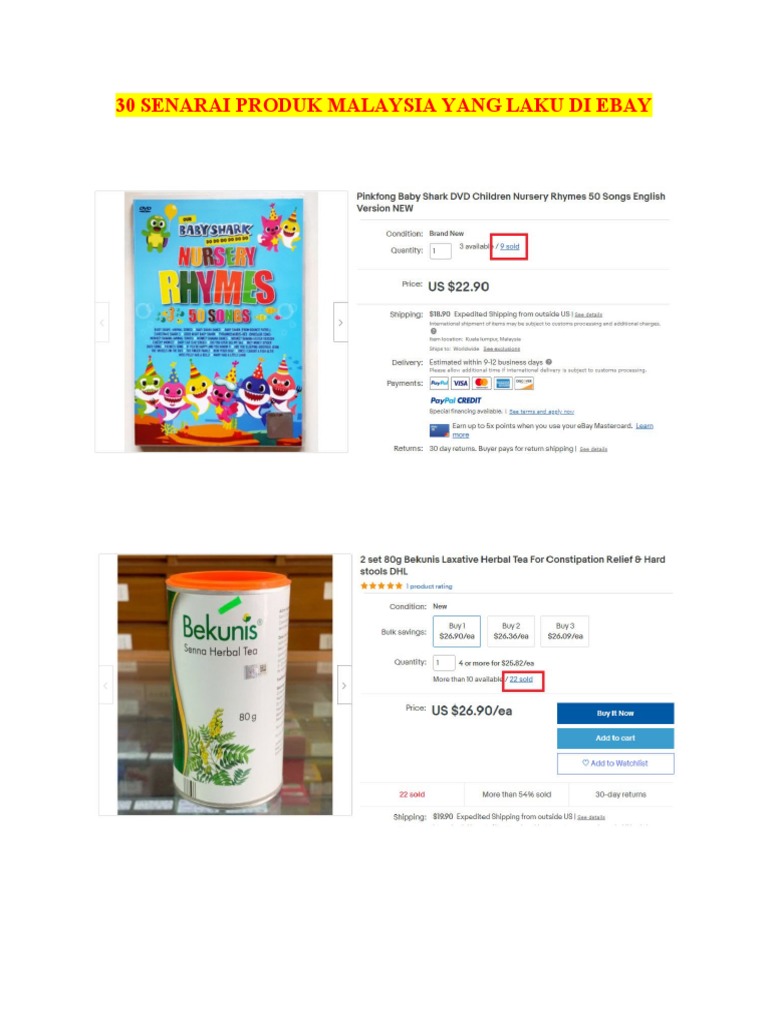Open the 22 sold link near quantity
Viewport: 768px width, 1024px height.
point(521,679)
